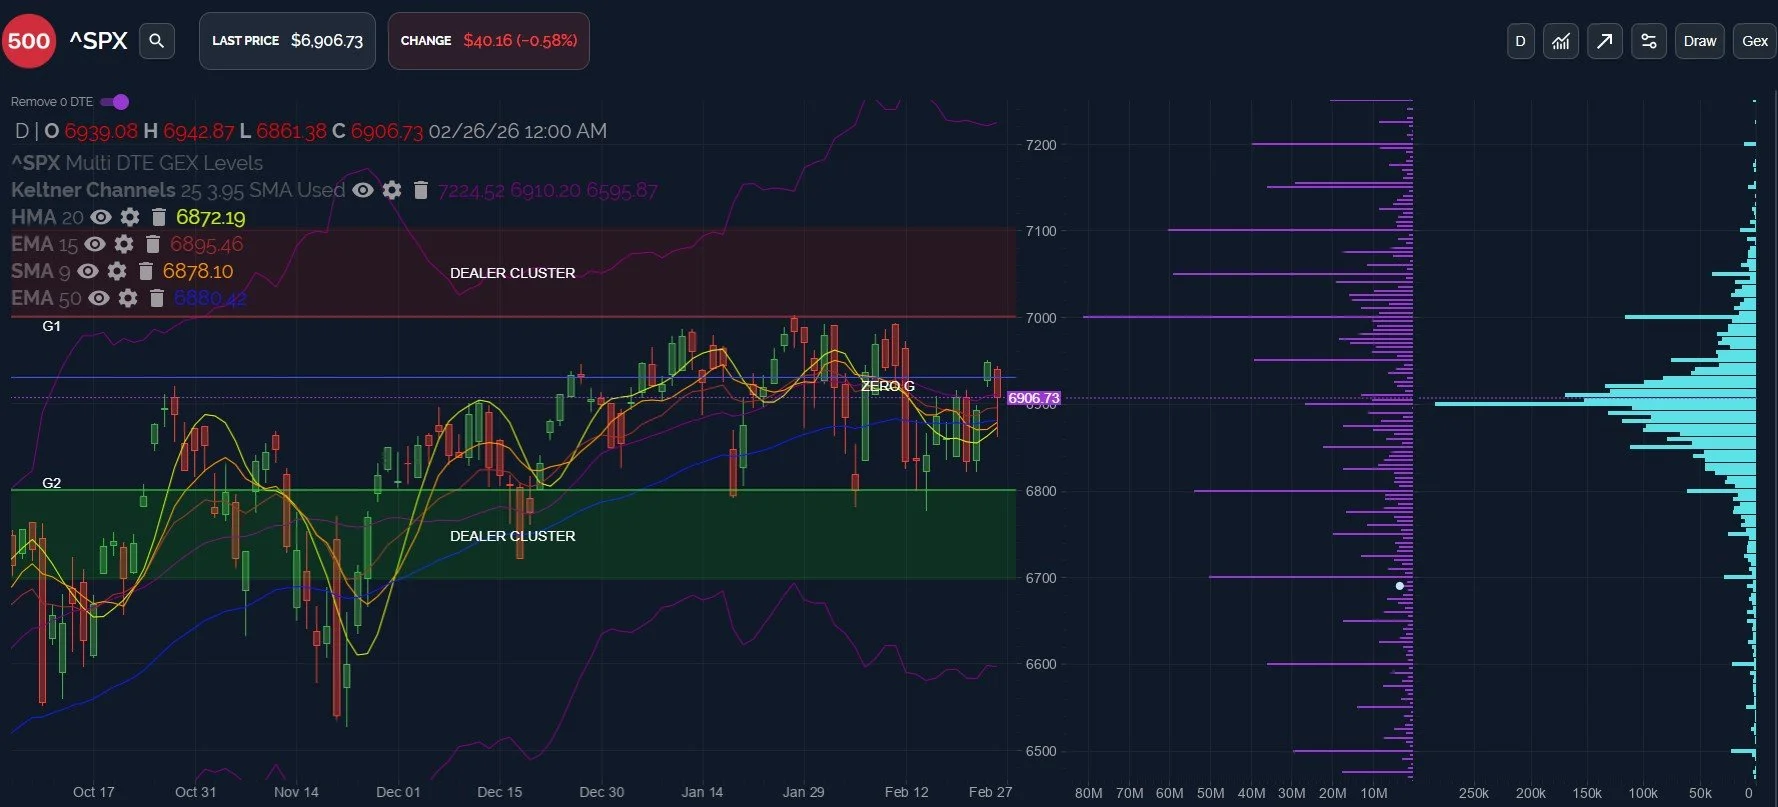Click the 6600 price axis label

click(x=1041, y=664)
